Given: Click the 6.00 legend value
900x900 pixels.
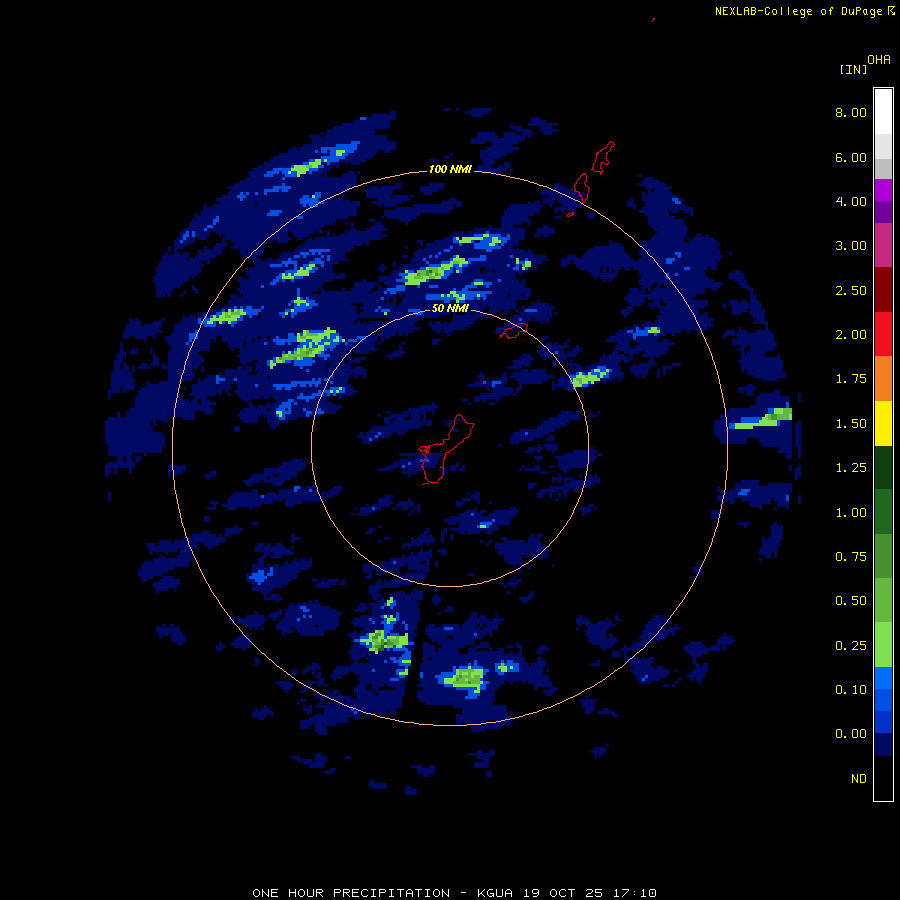Looking at the screenshot, I should click(851, 157).
